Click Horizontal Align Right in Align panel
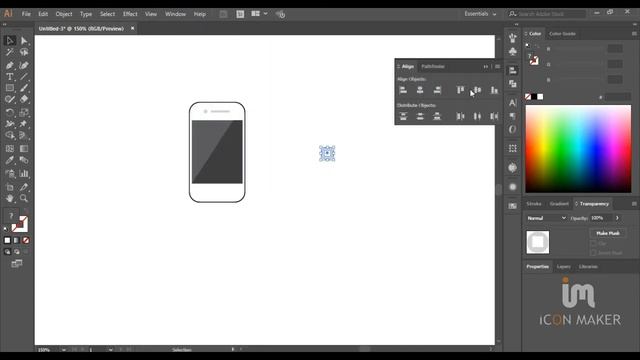The image size is (640, 360). click(x=437, y=90)
